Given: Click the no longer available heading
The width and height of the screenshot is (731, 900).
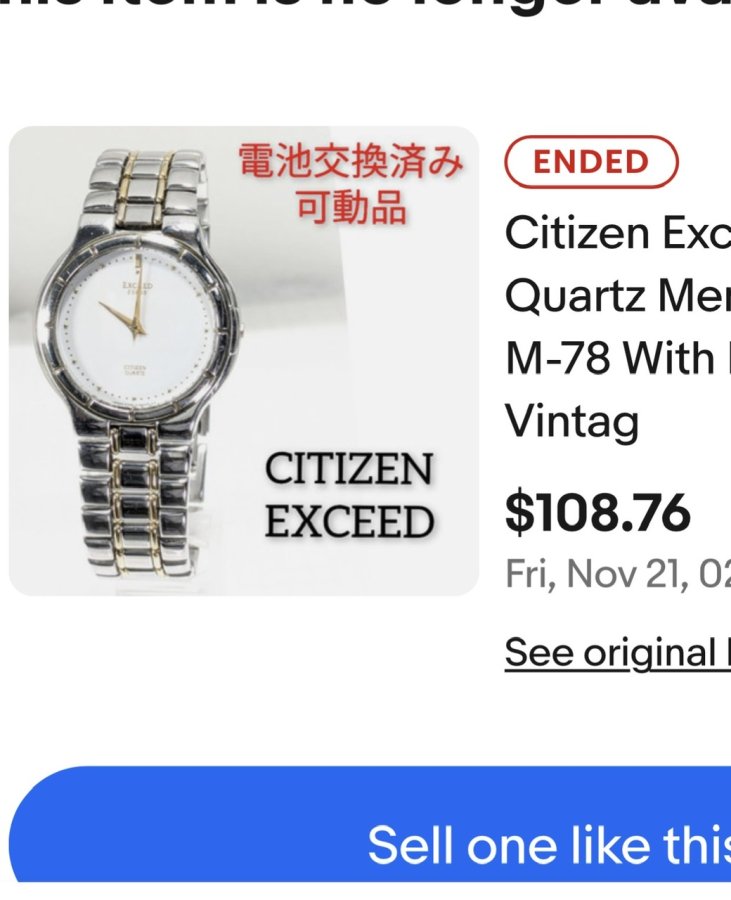Looking at the screenshot, I should point(366,7).
